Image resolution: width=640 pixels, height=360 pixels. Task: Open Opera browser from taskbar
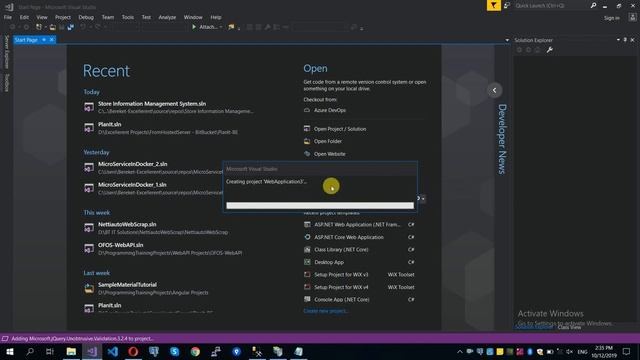[133, 351]
